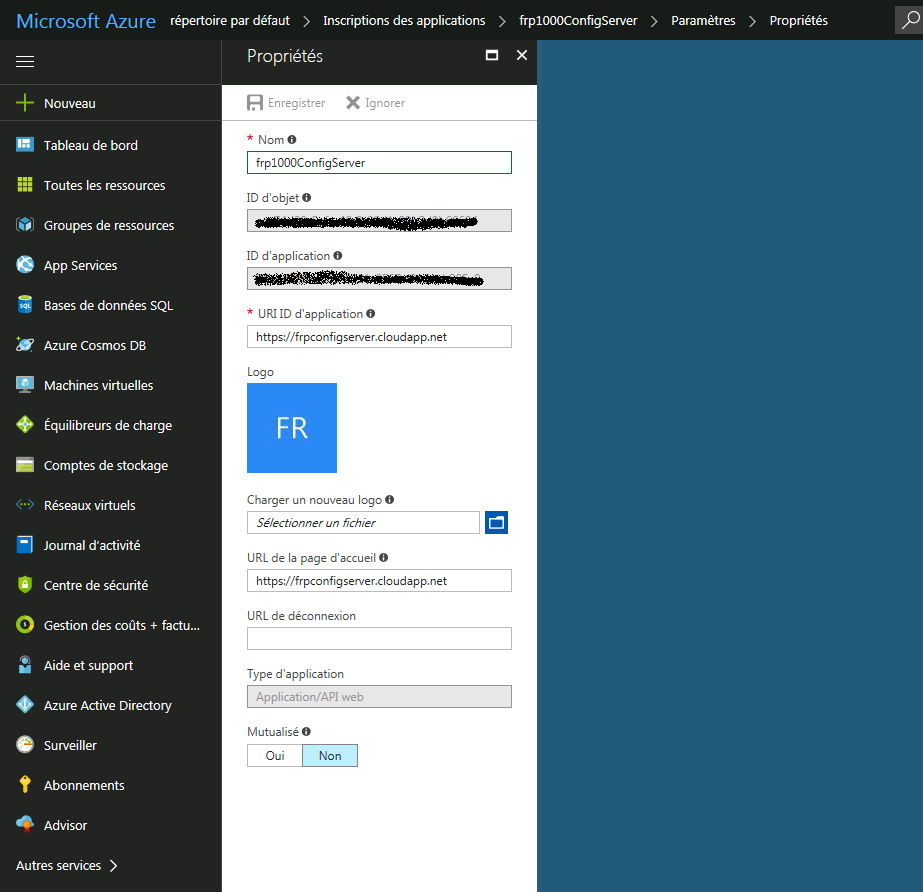Open the Gestion des coûts icon
This screenshot has width=923, height=892.
(25, 625)
